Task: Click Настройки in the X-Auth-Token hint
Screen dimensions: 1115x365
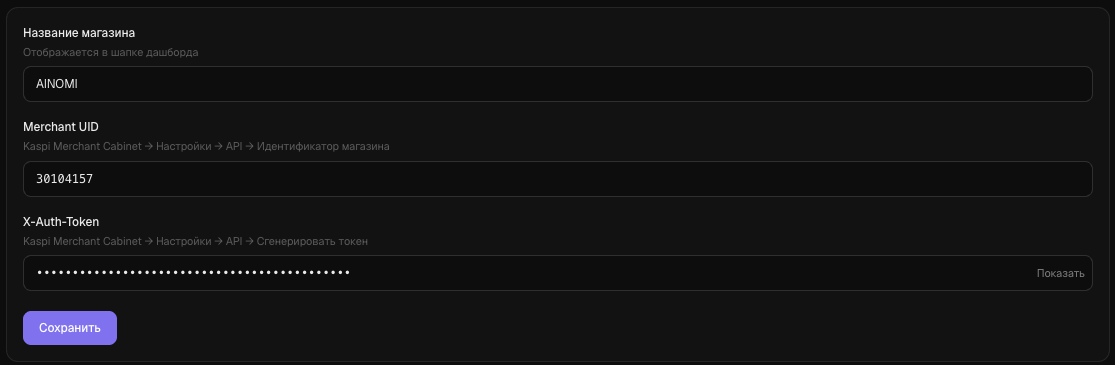Action: [x=183, y=241]
